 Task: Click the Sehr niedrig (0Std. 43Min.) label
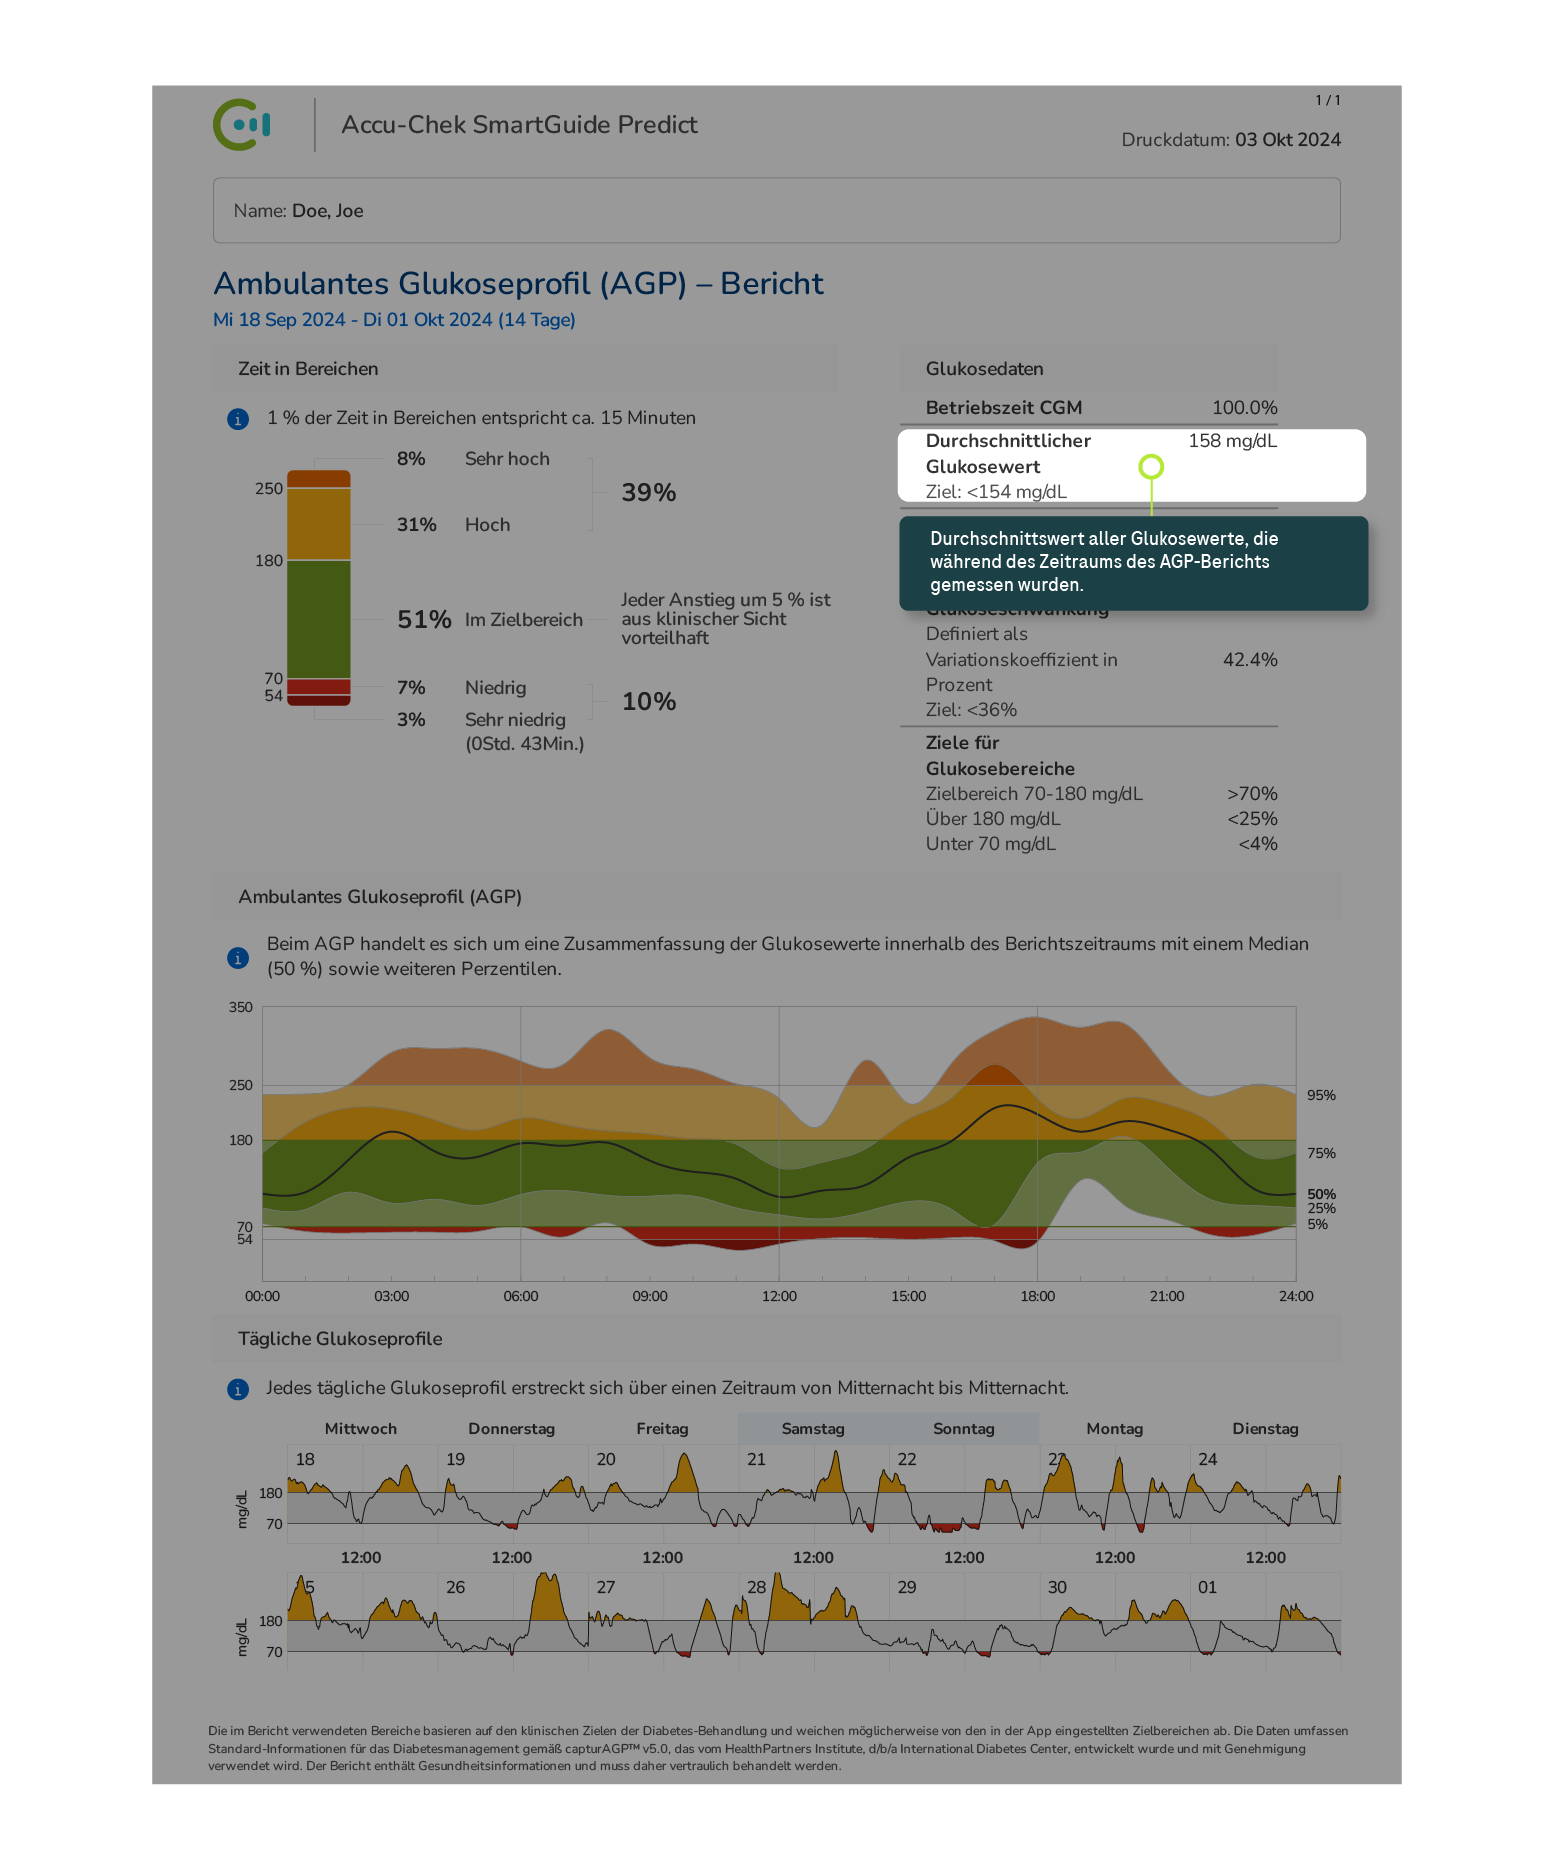pos(525,732)
